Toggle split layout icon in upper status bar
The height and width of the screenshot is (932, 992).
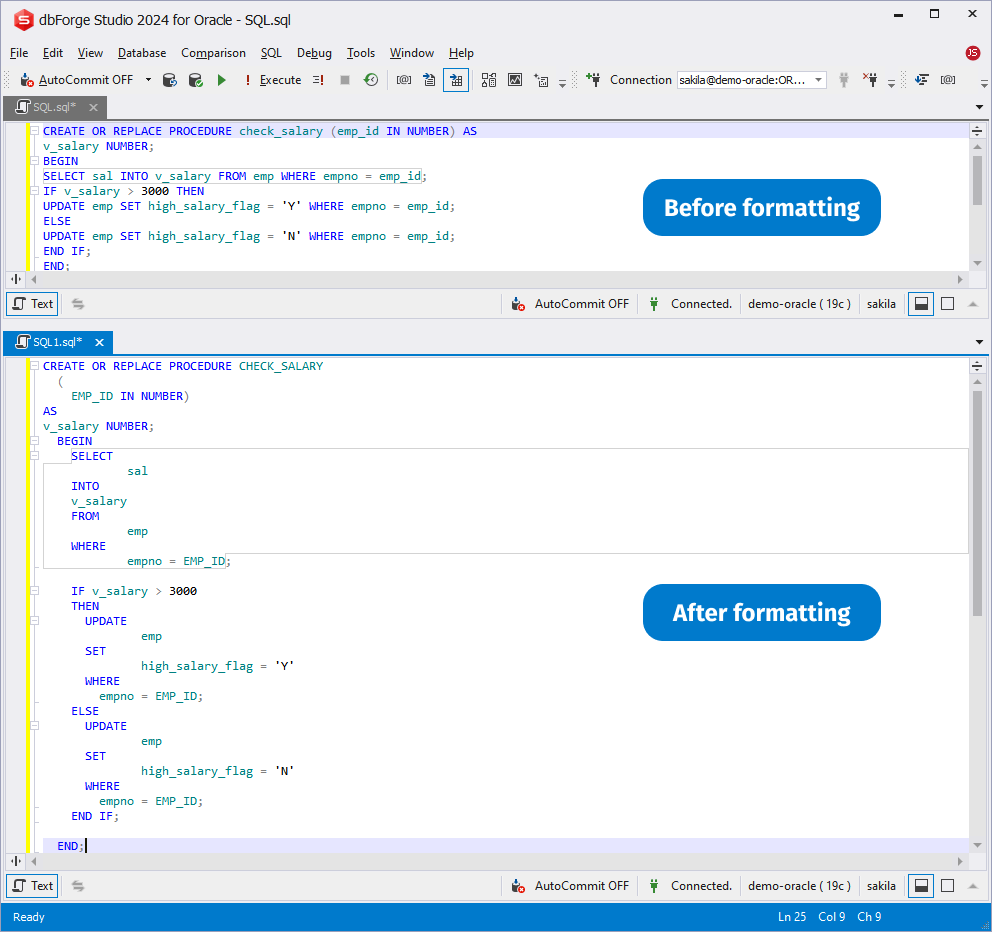(x=921, y=304)
